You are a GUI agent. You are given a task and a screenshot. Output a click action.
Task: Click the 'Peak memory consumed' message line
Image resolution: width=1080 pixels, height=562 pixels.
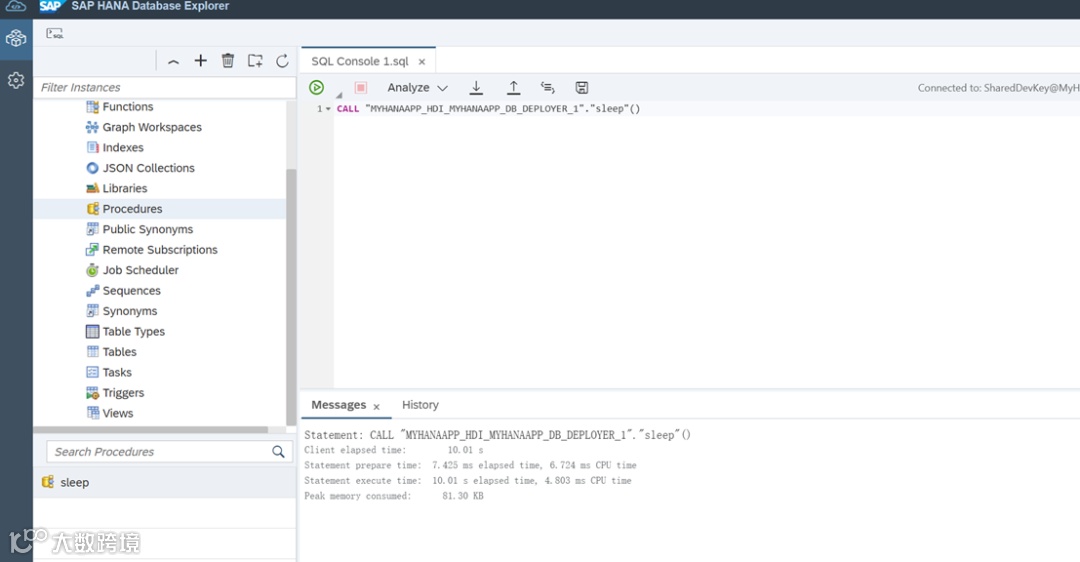tap(394, 496)
